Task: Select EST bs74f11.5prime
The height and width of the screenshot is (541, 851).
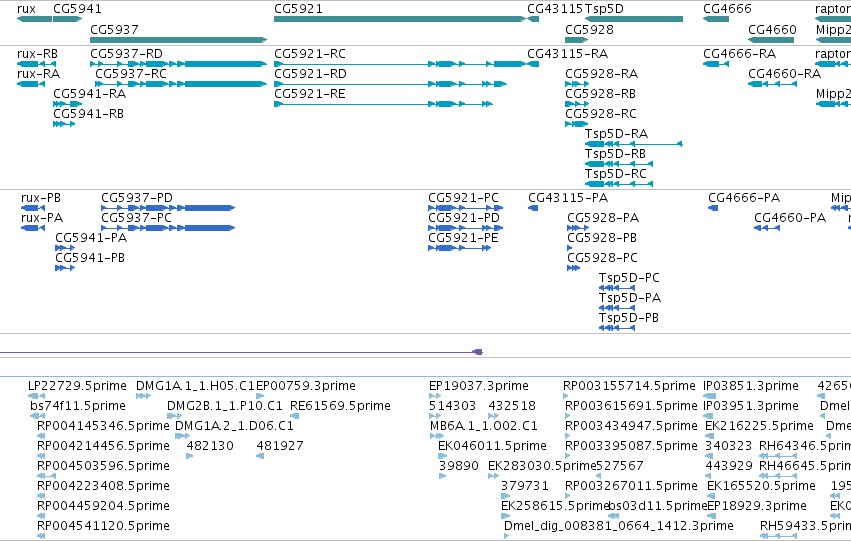Action: (38, 416)
